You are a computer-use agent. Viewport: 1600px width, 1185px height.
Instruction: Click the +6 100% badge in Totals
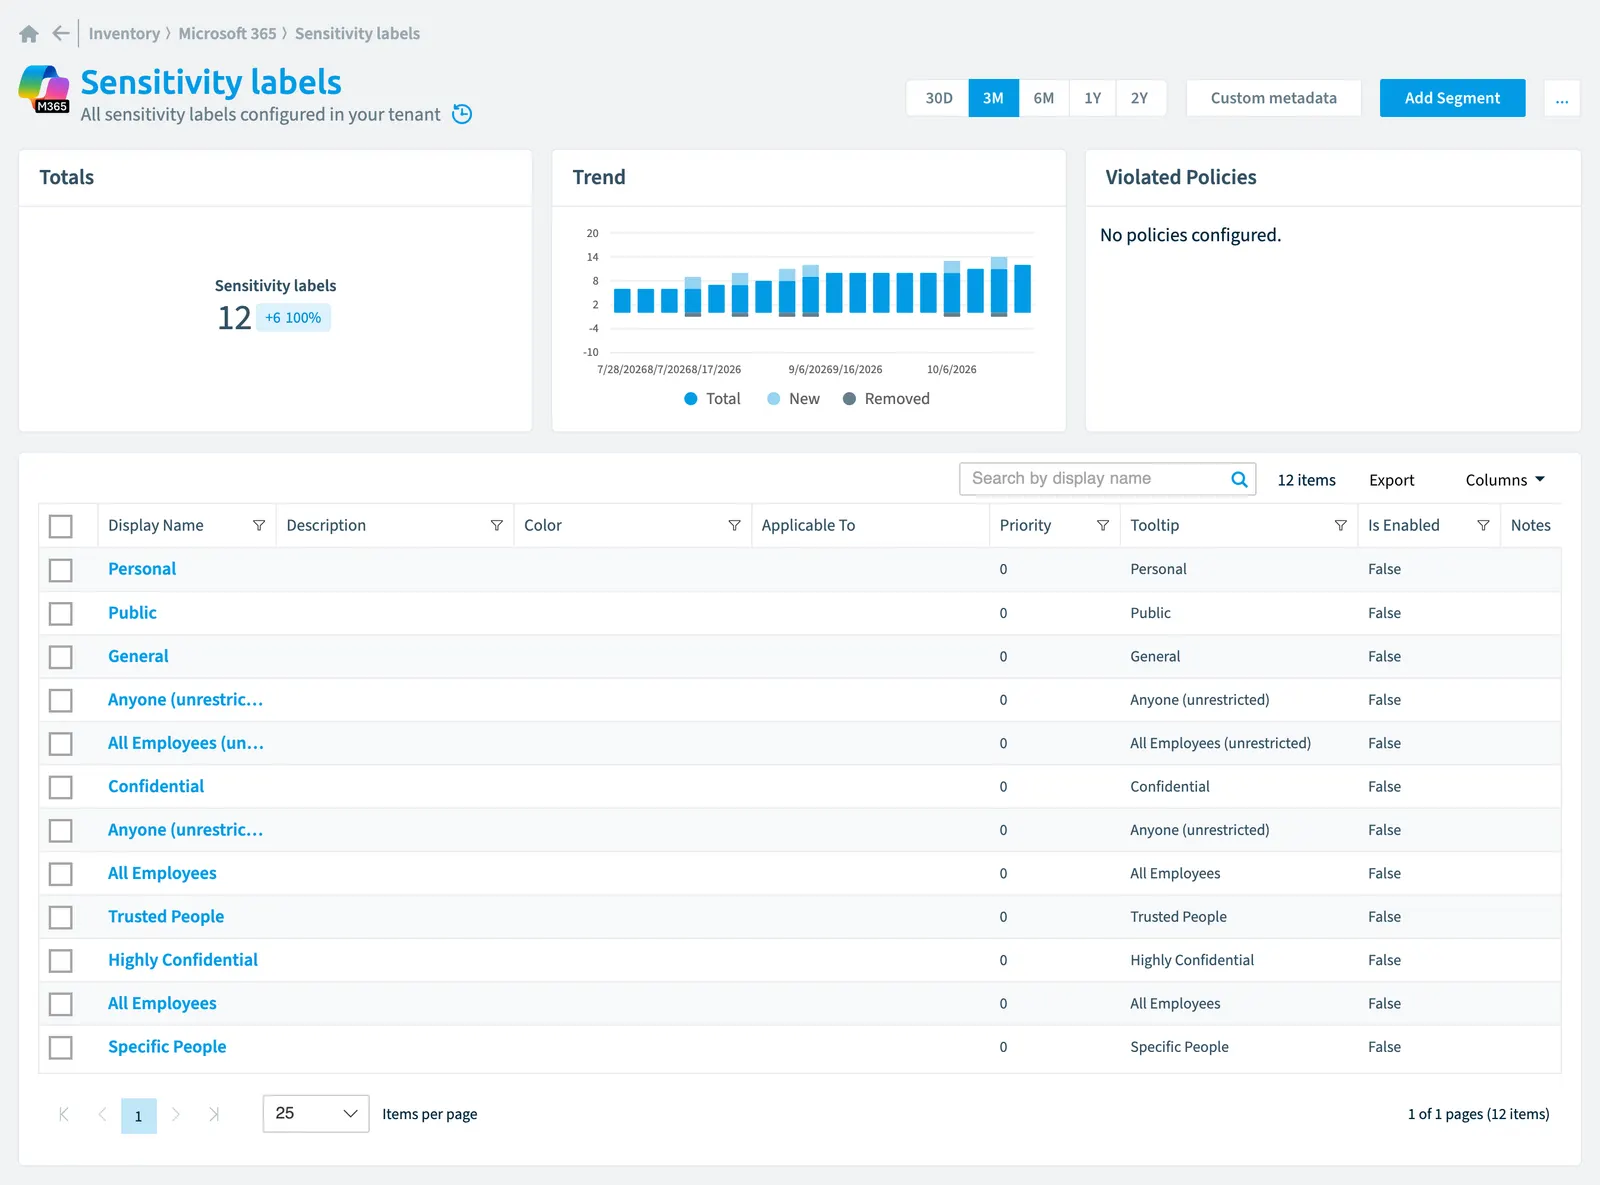pyautogui.click(x=293, y=318)
